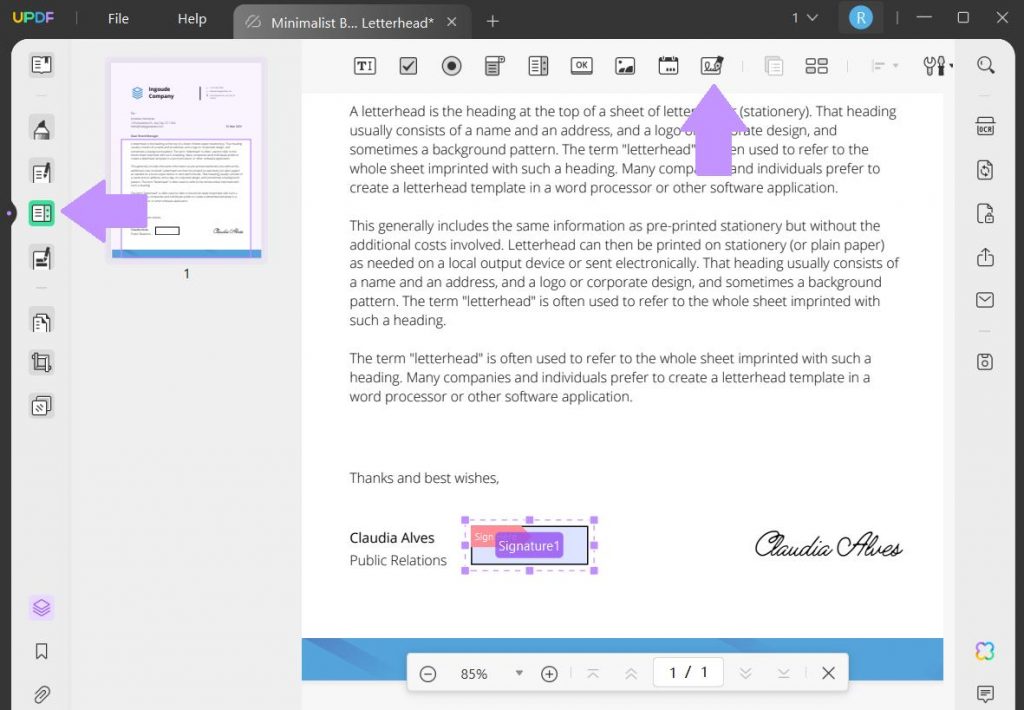Insert an Image form field

pyautogui.click(x=625, y=65)
